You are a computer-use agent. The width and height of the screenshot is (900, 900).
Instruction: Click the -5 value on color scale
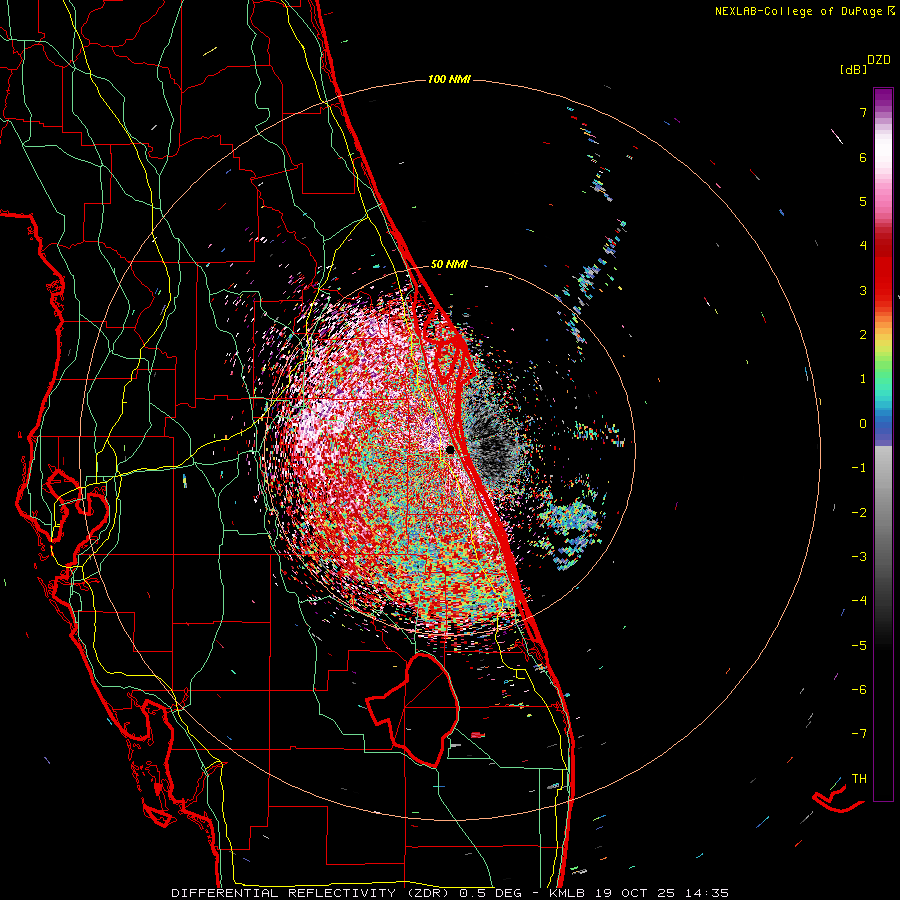tap(859, 646)
